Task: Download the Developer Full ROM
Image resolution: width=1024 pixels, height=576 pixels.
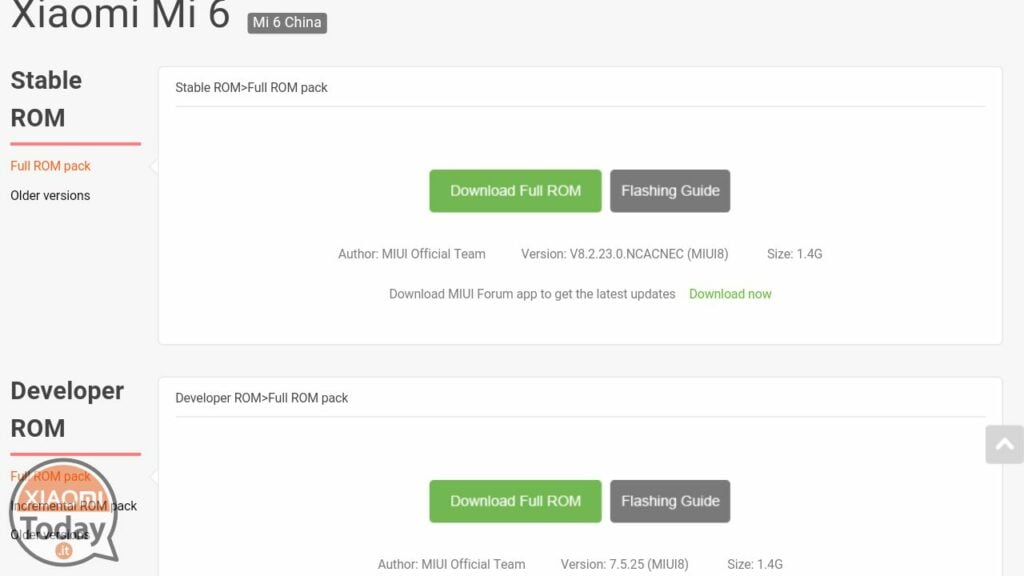Action: pos(515,501)
